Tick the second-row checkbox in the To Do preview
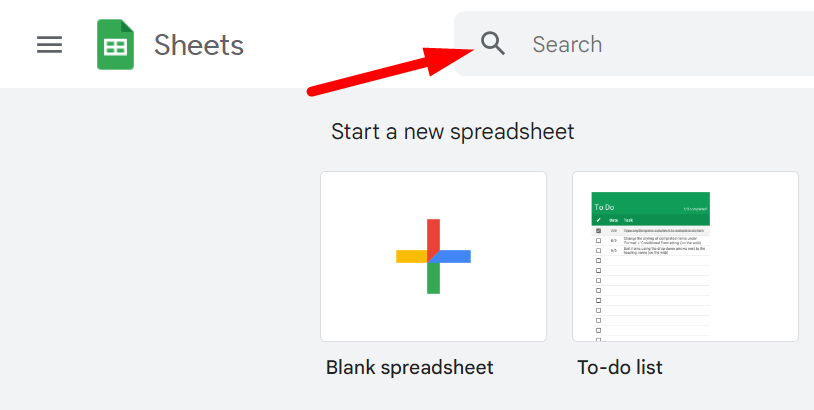The image size is (814, 410). point(598,240)
